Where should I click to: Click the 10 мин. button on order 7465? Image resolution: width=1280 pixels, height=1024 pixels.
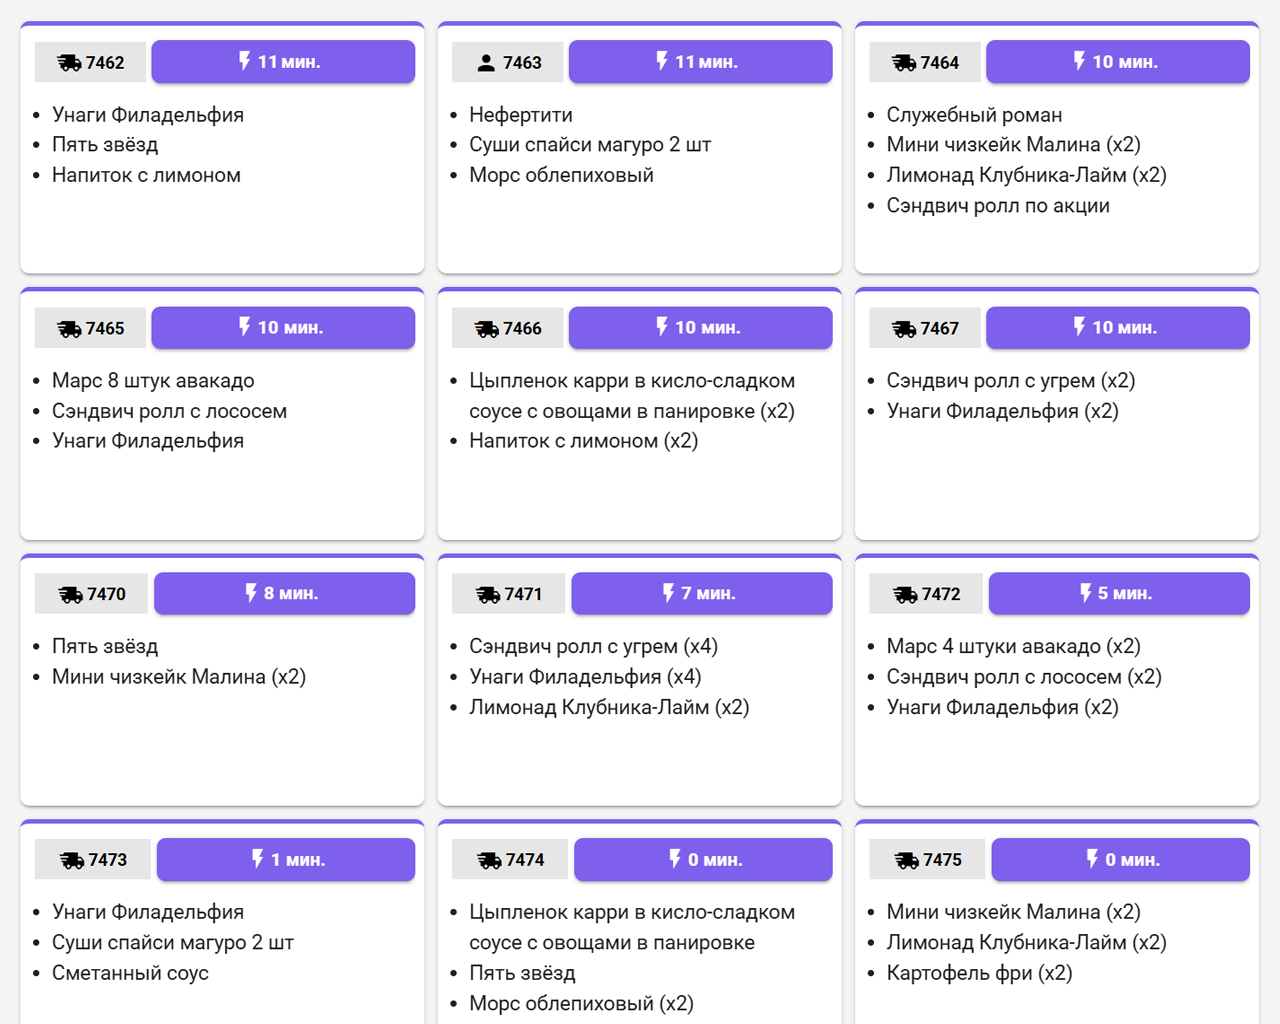283,328
